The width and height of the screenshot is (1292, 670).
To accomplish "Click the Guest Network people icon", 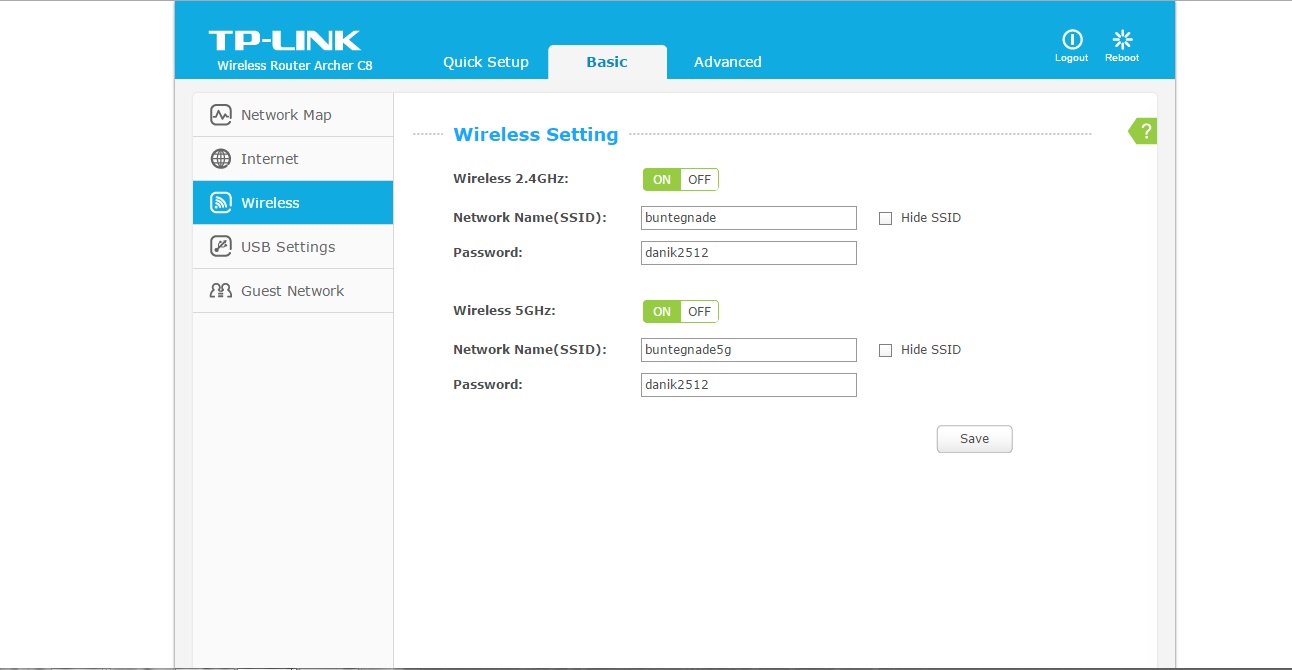I will pos(221,291).
